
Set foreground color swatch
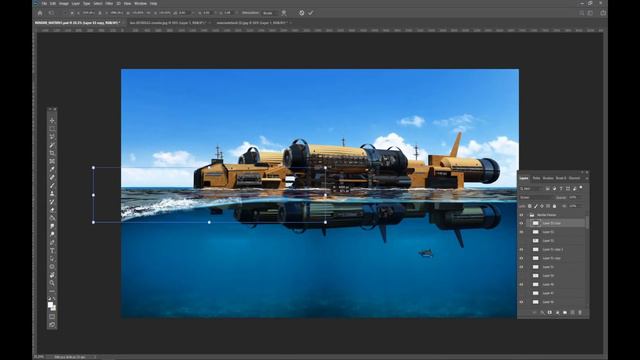click(50, 304)
